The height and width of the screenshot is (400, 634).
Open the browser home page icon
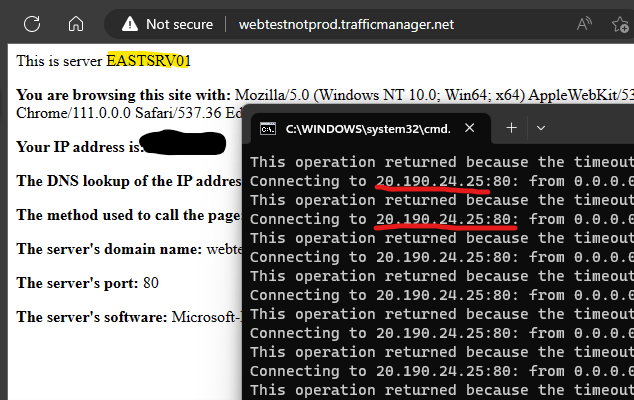76,24
